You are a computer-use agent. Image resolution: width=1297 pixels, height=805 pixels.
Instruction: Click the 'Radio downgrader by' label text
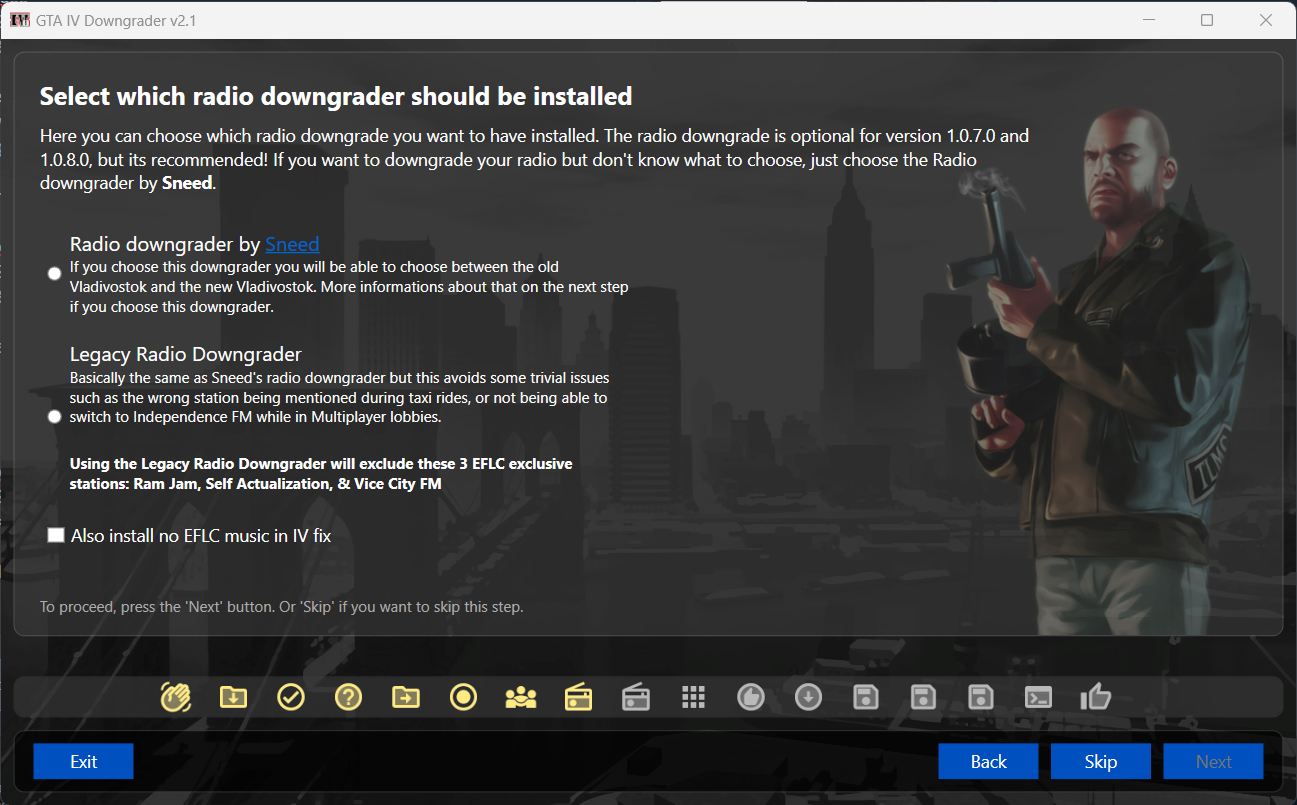[165, 244]
